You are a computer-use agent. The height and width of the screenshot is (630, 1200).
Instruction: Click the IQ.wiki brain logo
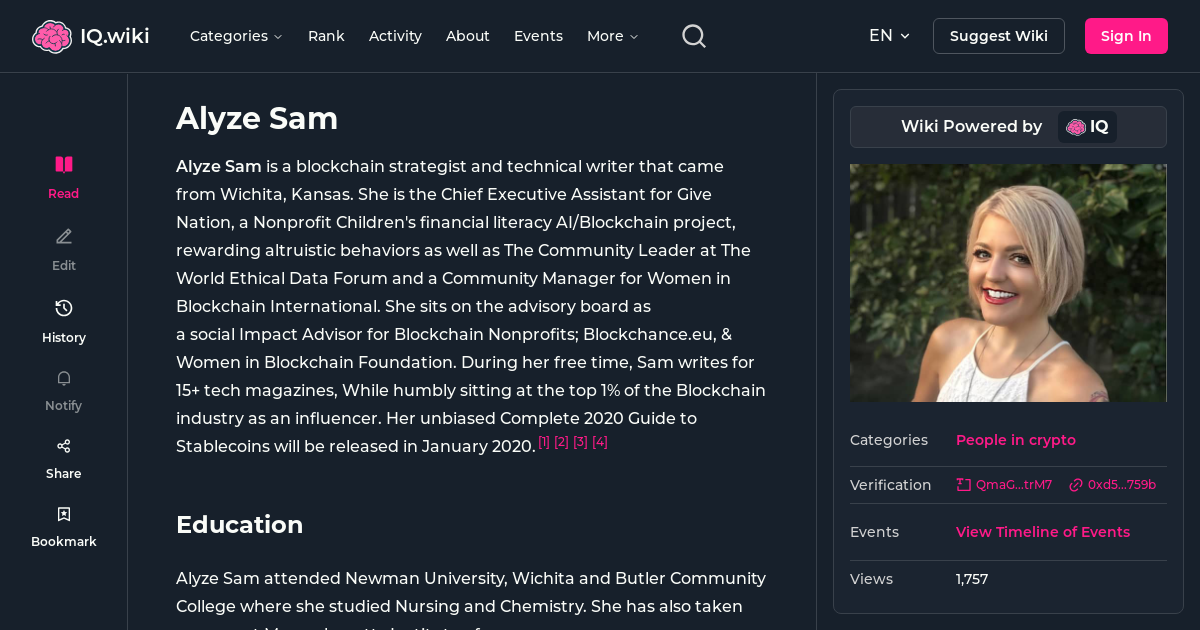pos(52,35)
